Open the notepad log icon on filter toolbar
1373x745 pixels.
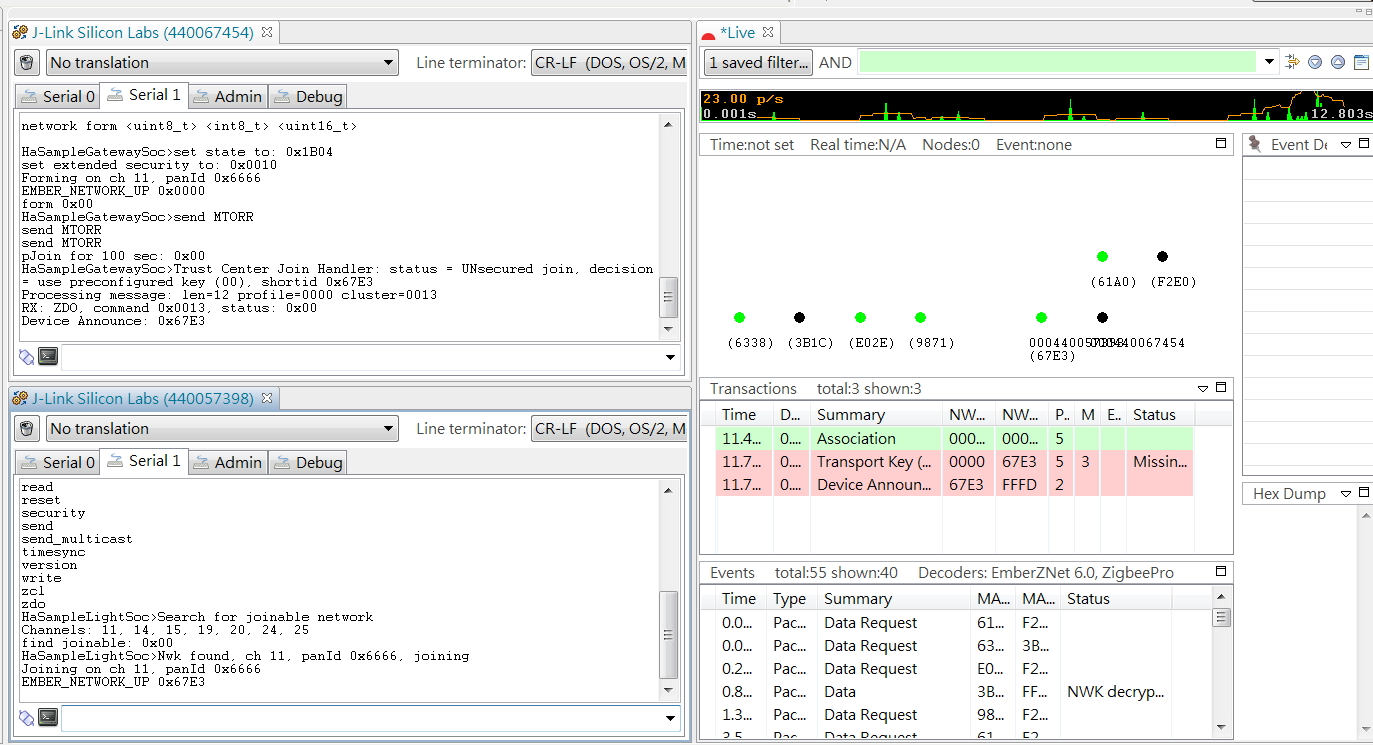[x=1359, y=61]
